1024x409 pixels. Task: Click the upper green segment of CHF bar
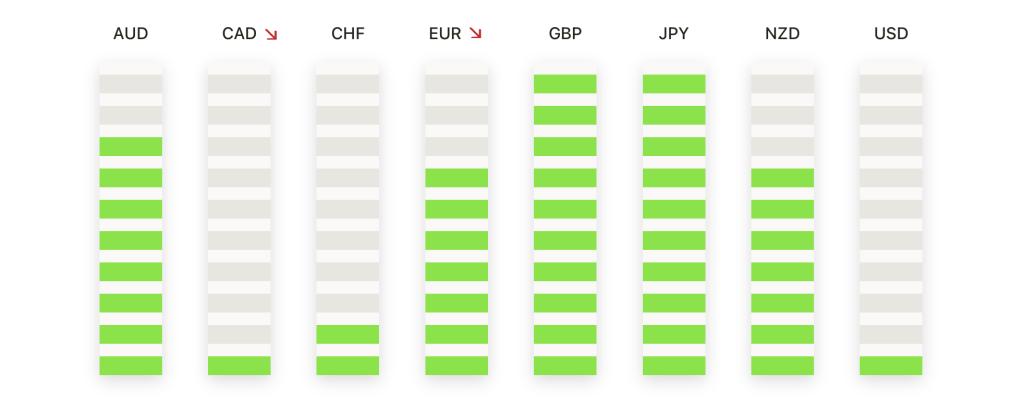348,334
